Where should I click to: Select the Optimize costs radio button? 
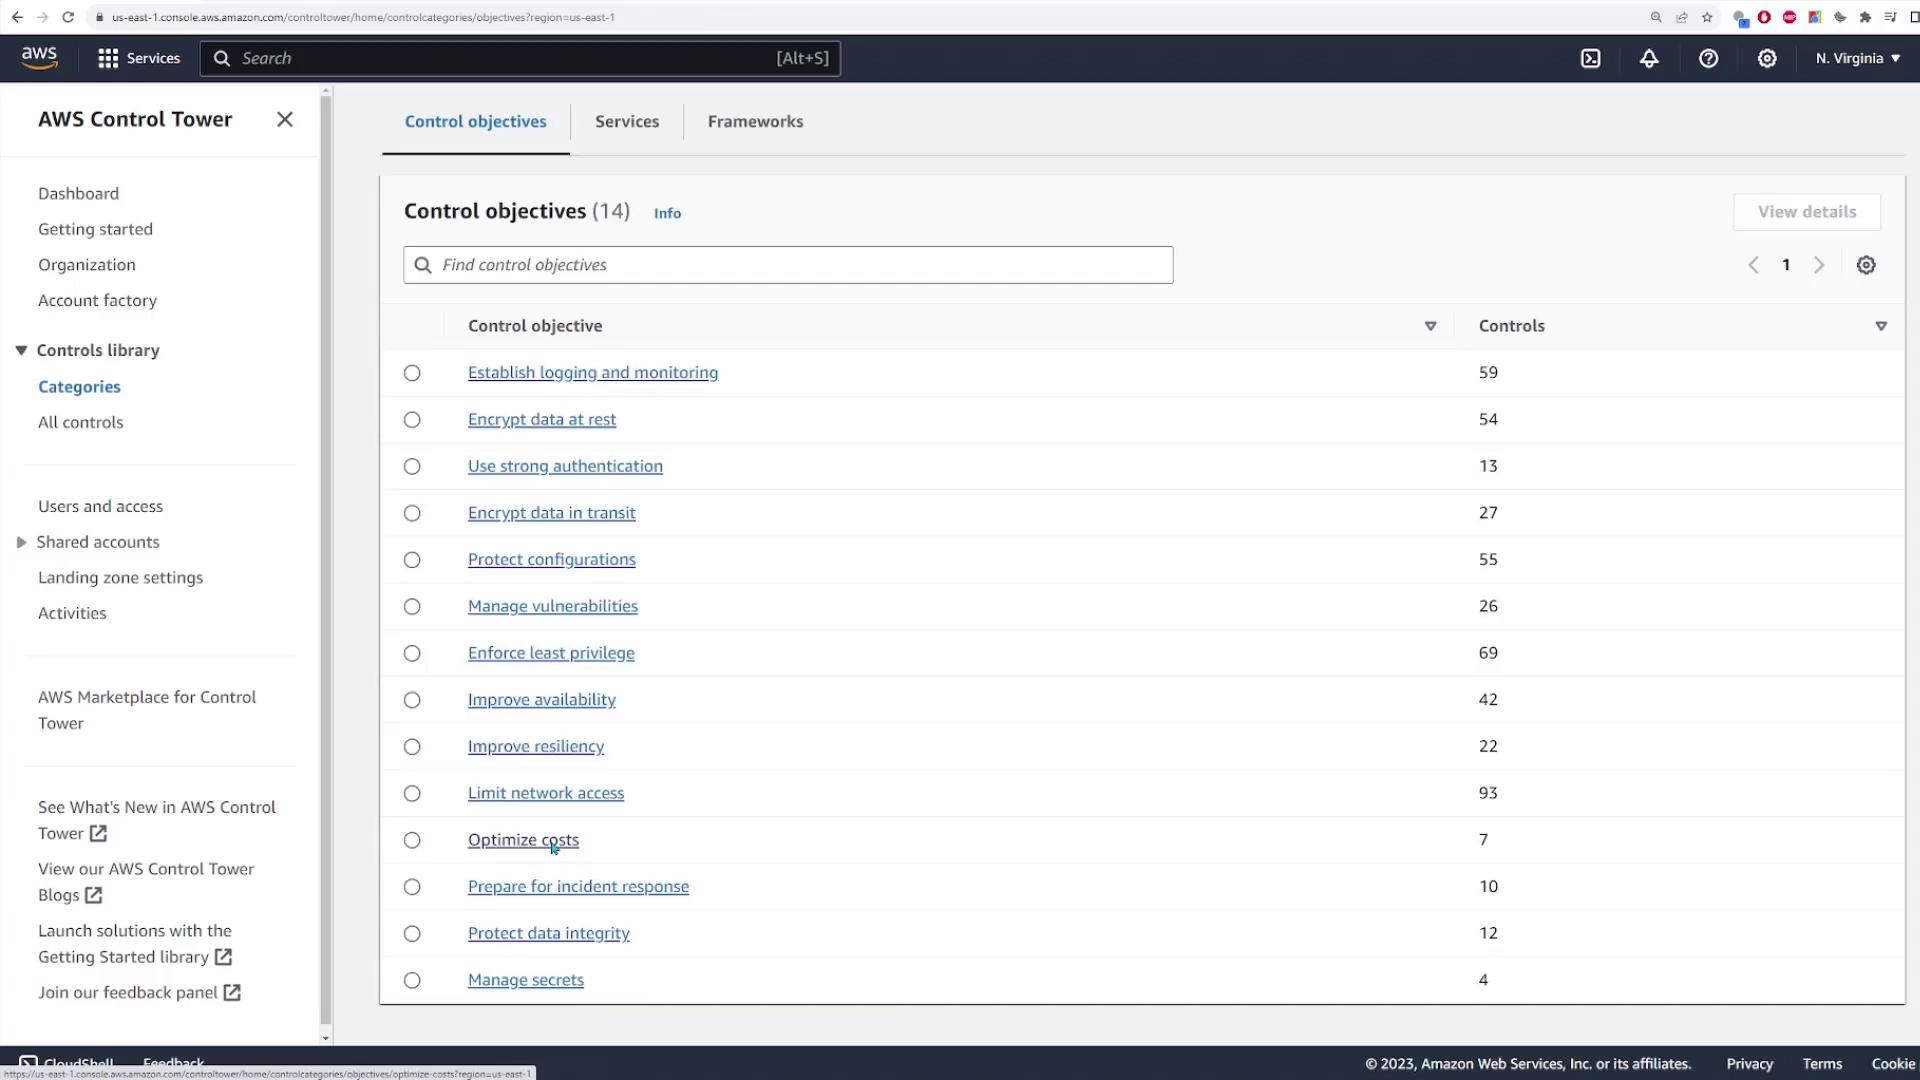(412, 840)
